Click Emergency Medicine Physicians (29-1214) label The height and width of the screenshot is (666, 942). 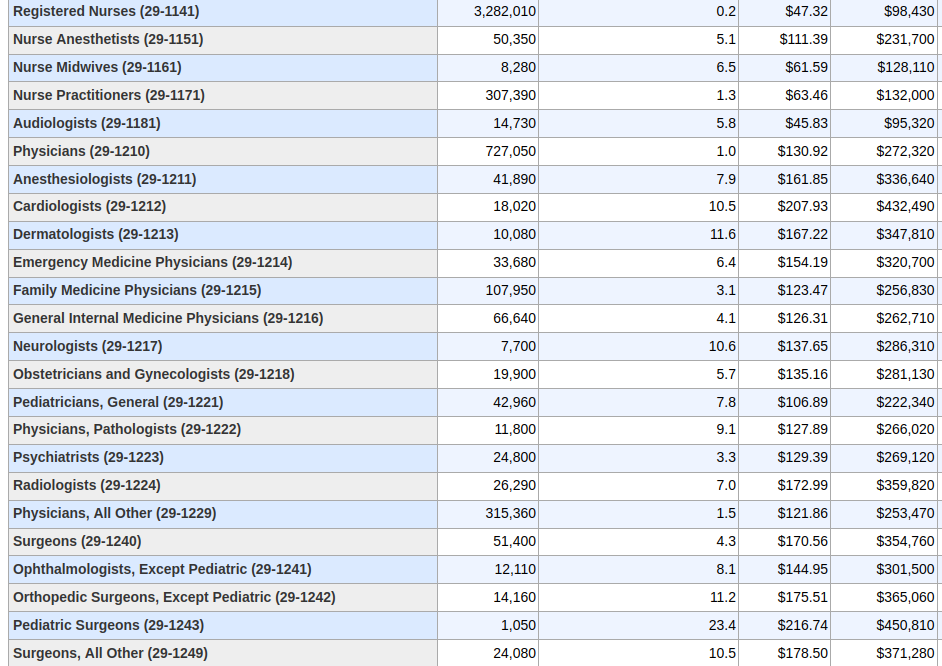(x=153, y=262)
